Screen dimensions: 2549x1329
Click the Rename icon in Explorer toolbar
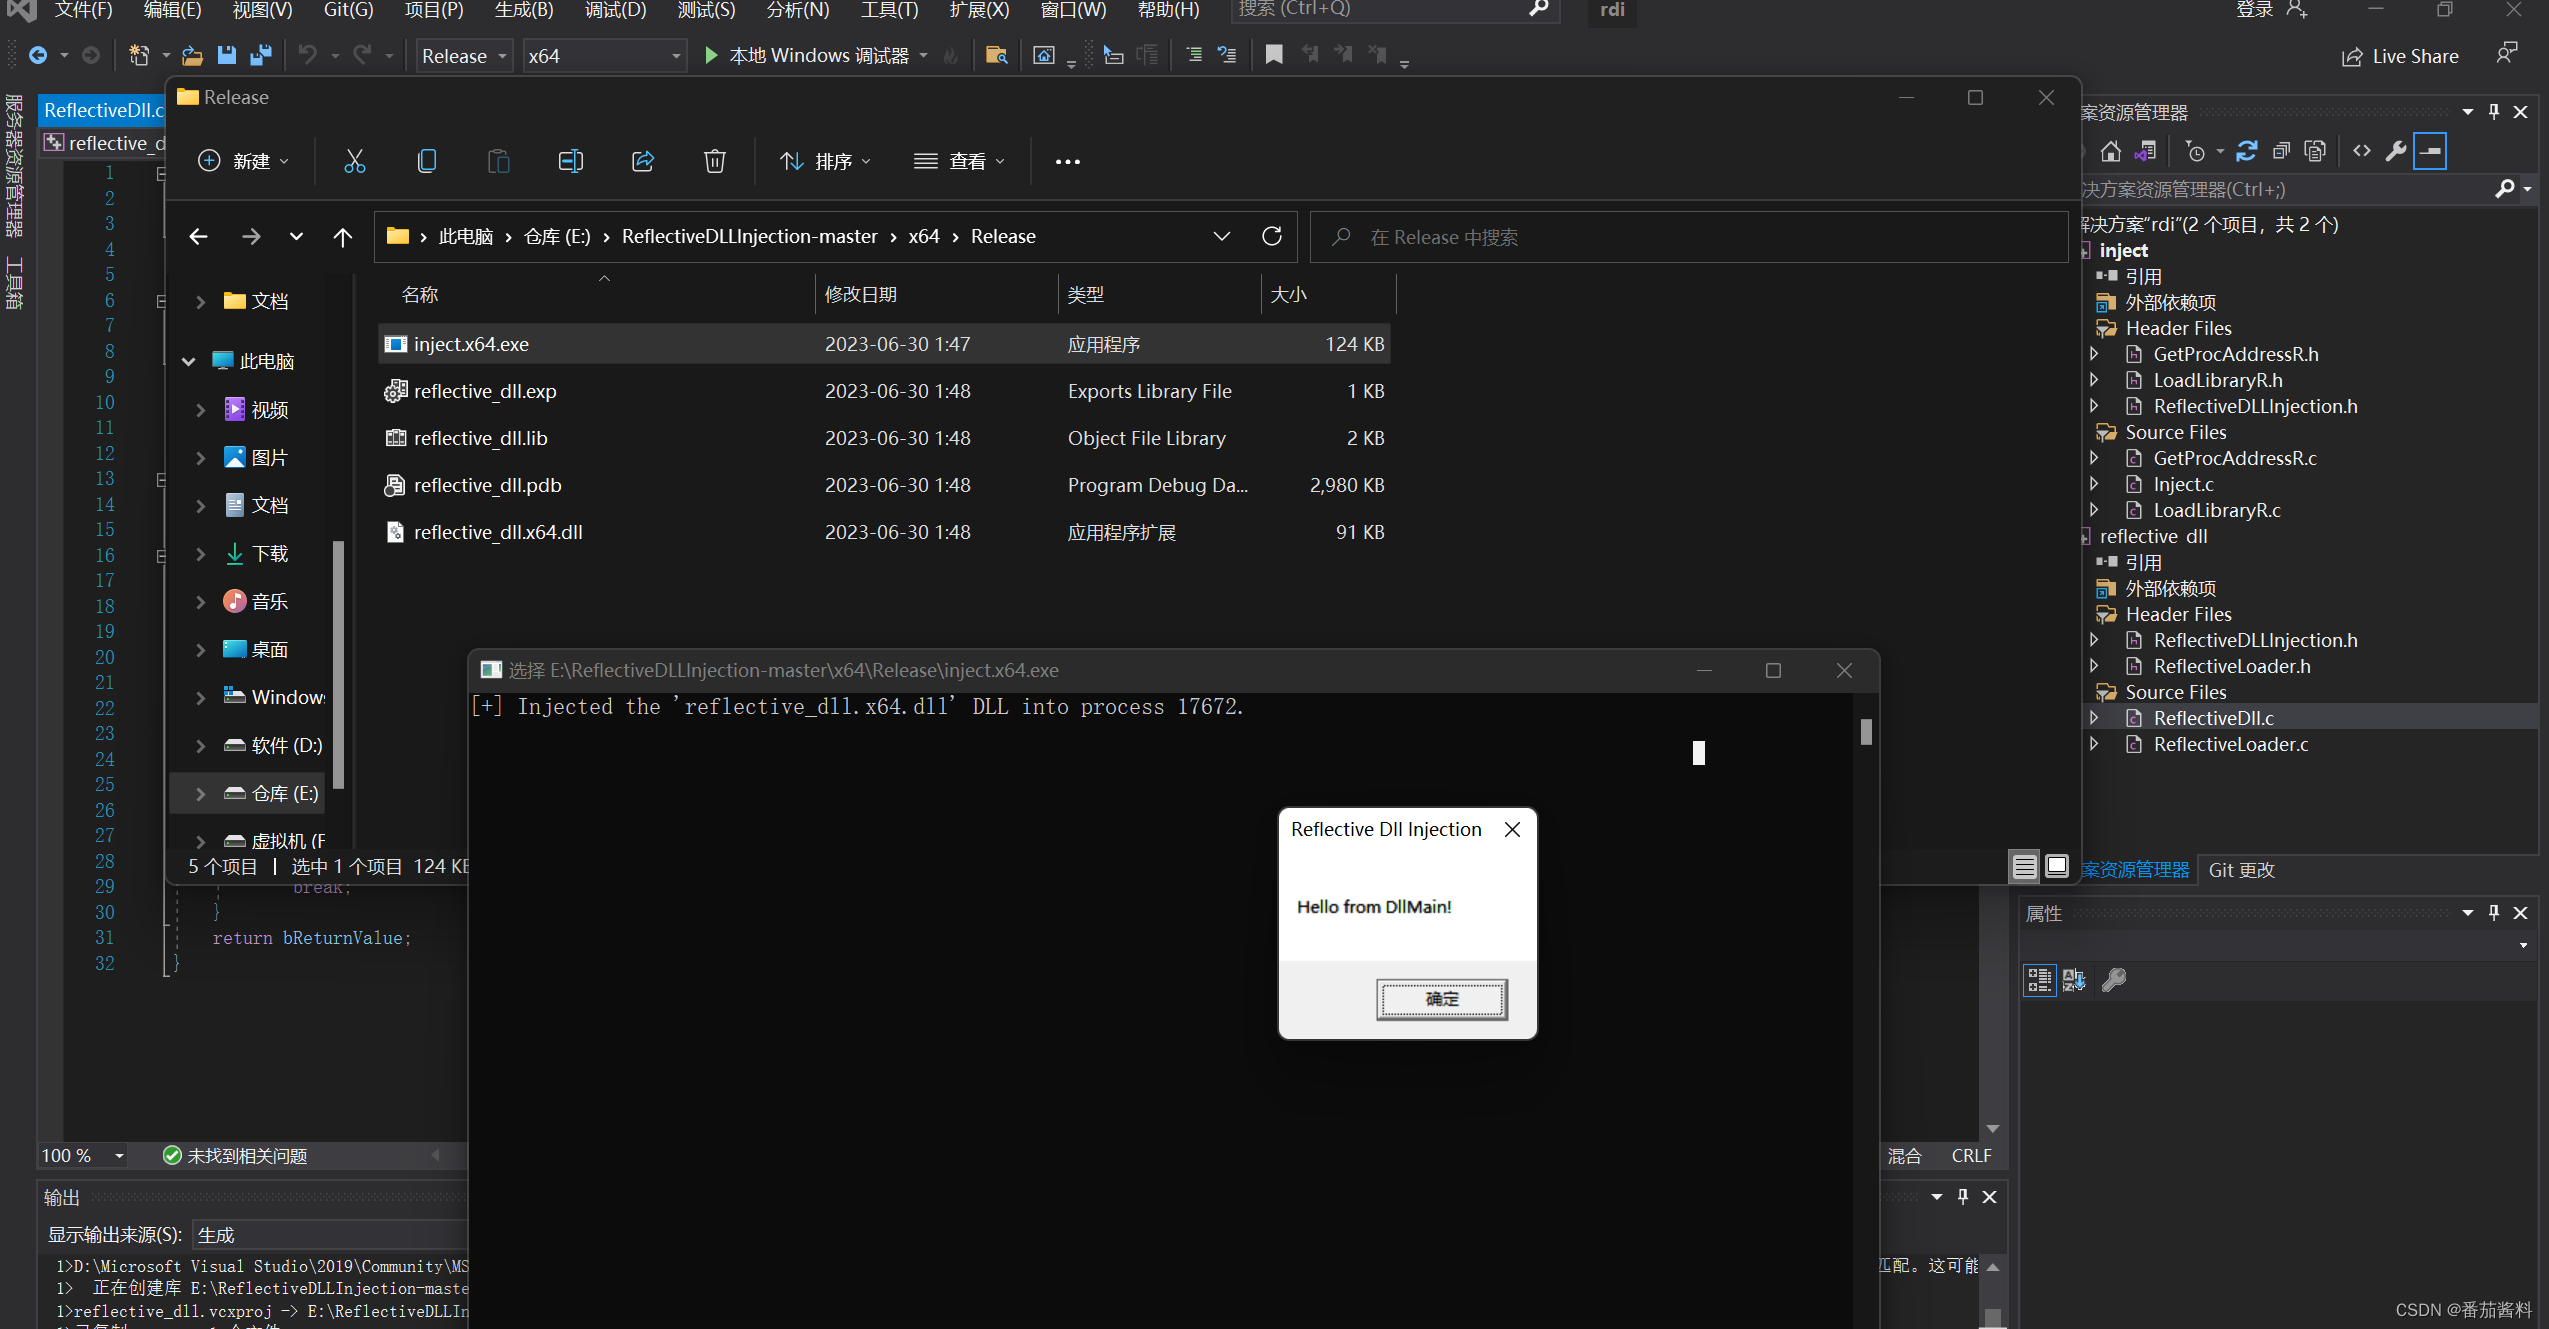point(570,161)
